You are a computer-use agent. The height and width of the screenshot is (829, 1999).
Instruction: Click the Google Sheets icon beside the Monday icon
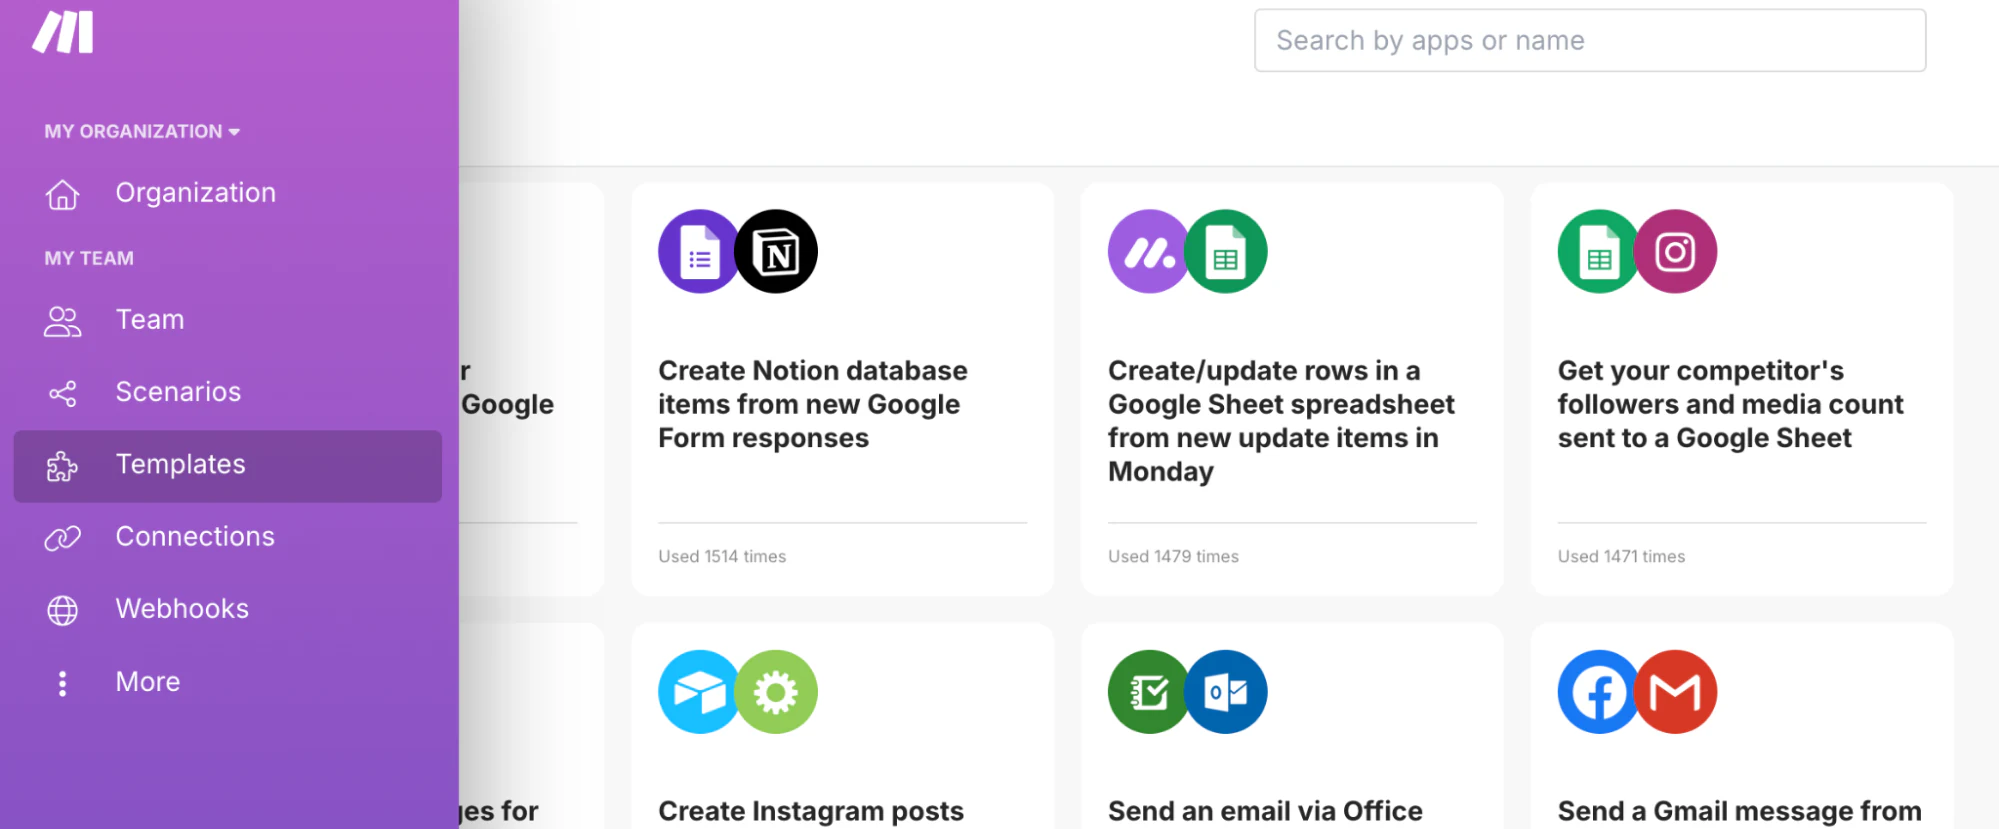click(1226, 251)
